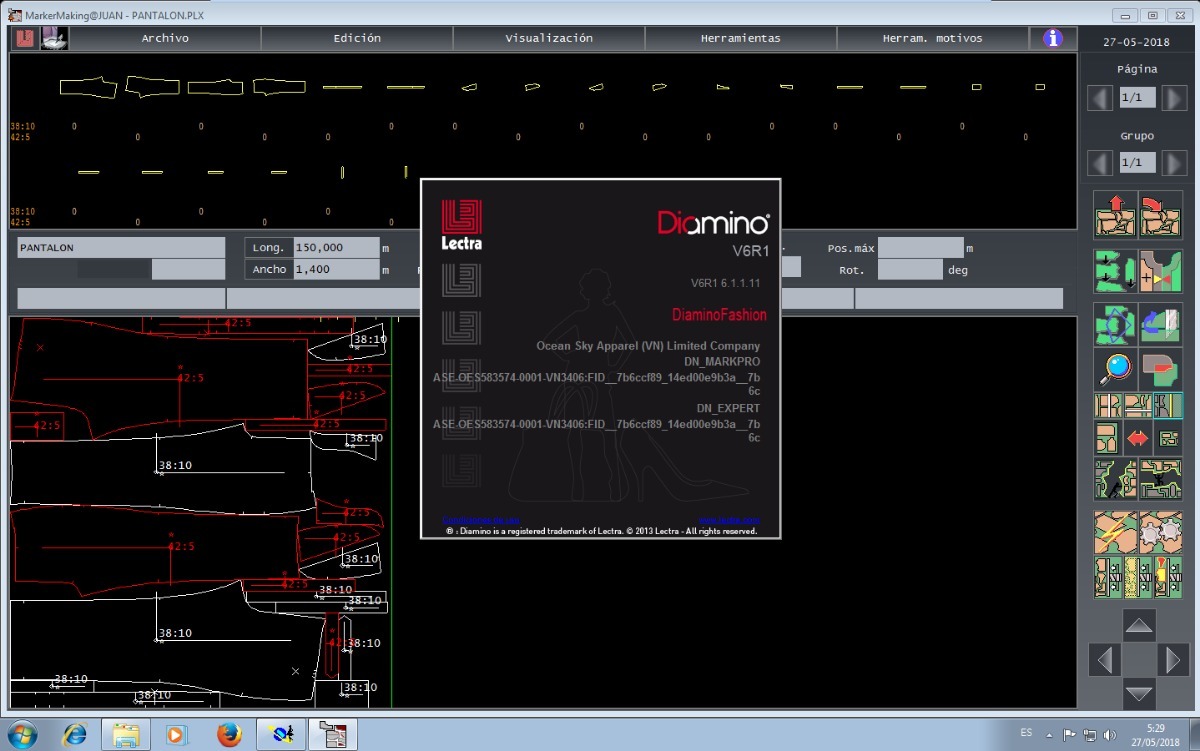Click the Long. field showing 150,000
The image size is (1200, 751).
[x=336, y=247]
